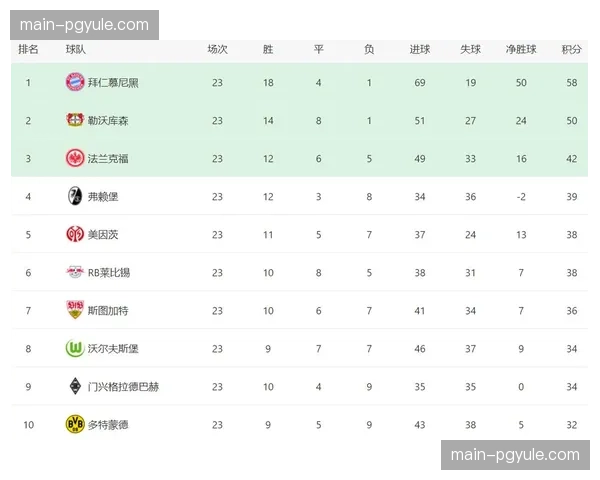Click the VfB Stuttgart club logo
The width and height of the screenshot is (600, 480).
[x=75, y=310]
